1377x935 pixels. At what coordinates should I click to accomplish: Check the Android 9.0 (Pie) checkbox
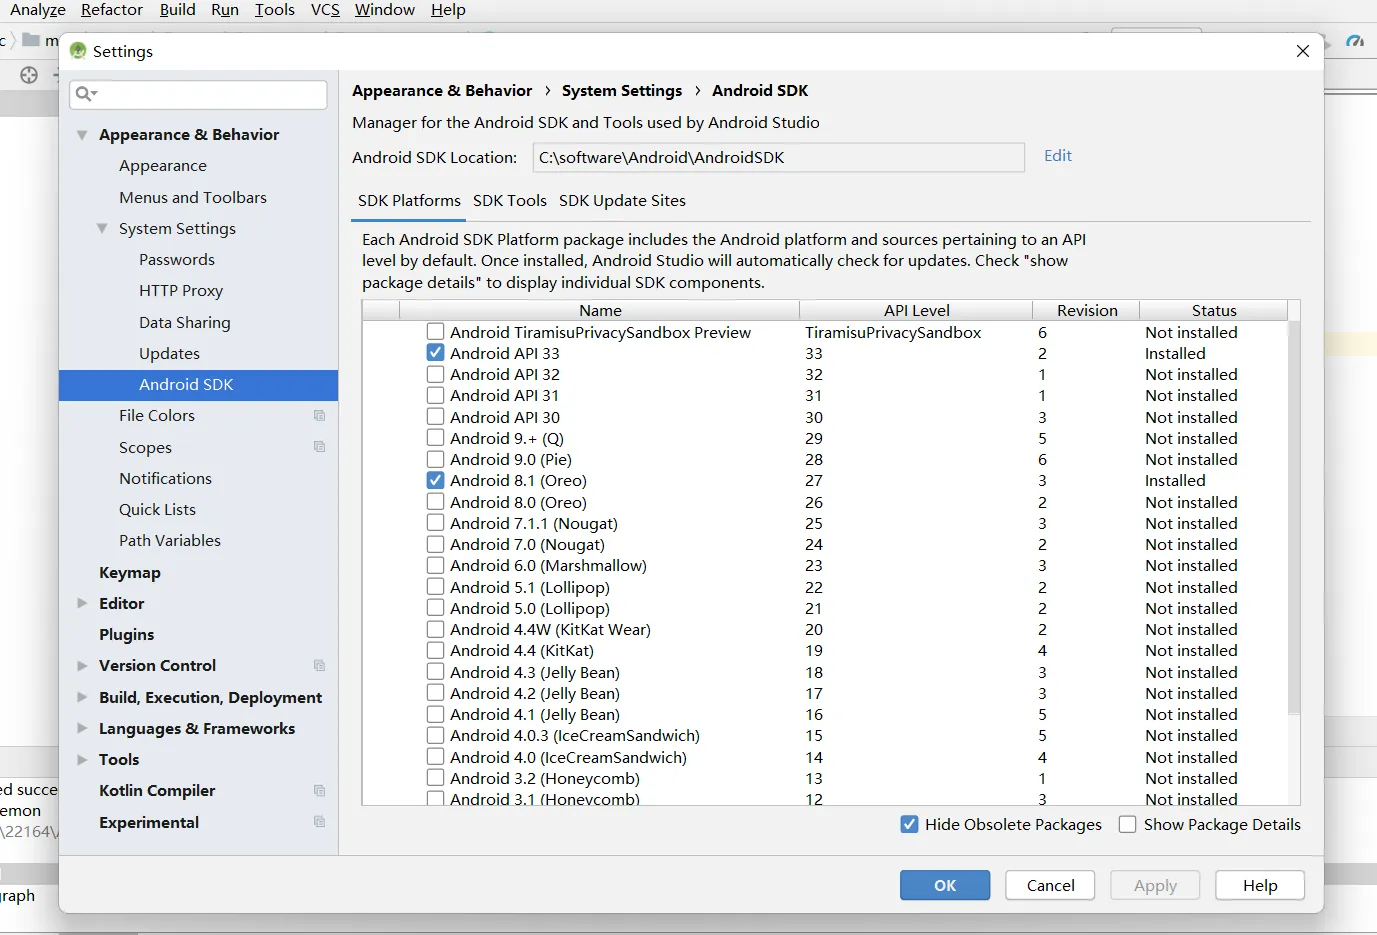[x=435, y=459]
